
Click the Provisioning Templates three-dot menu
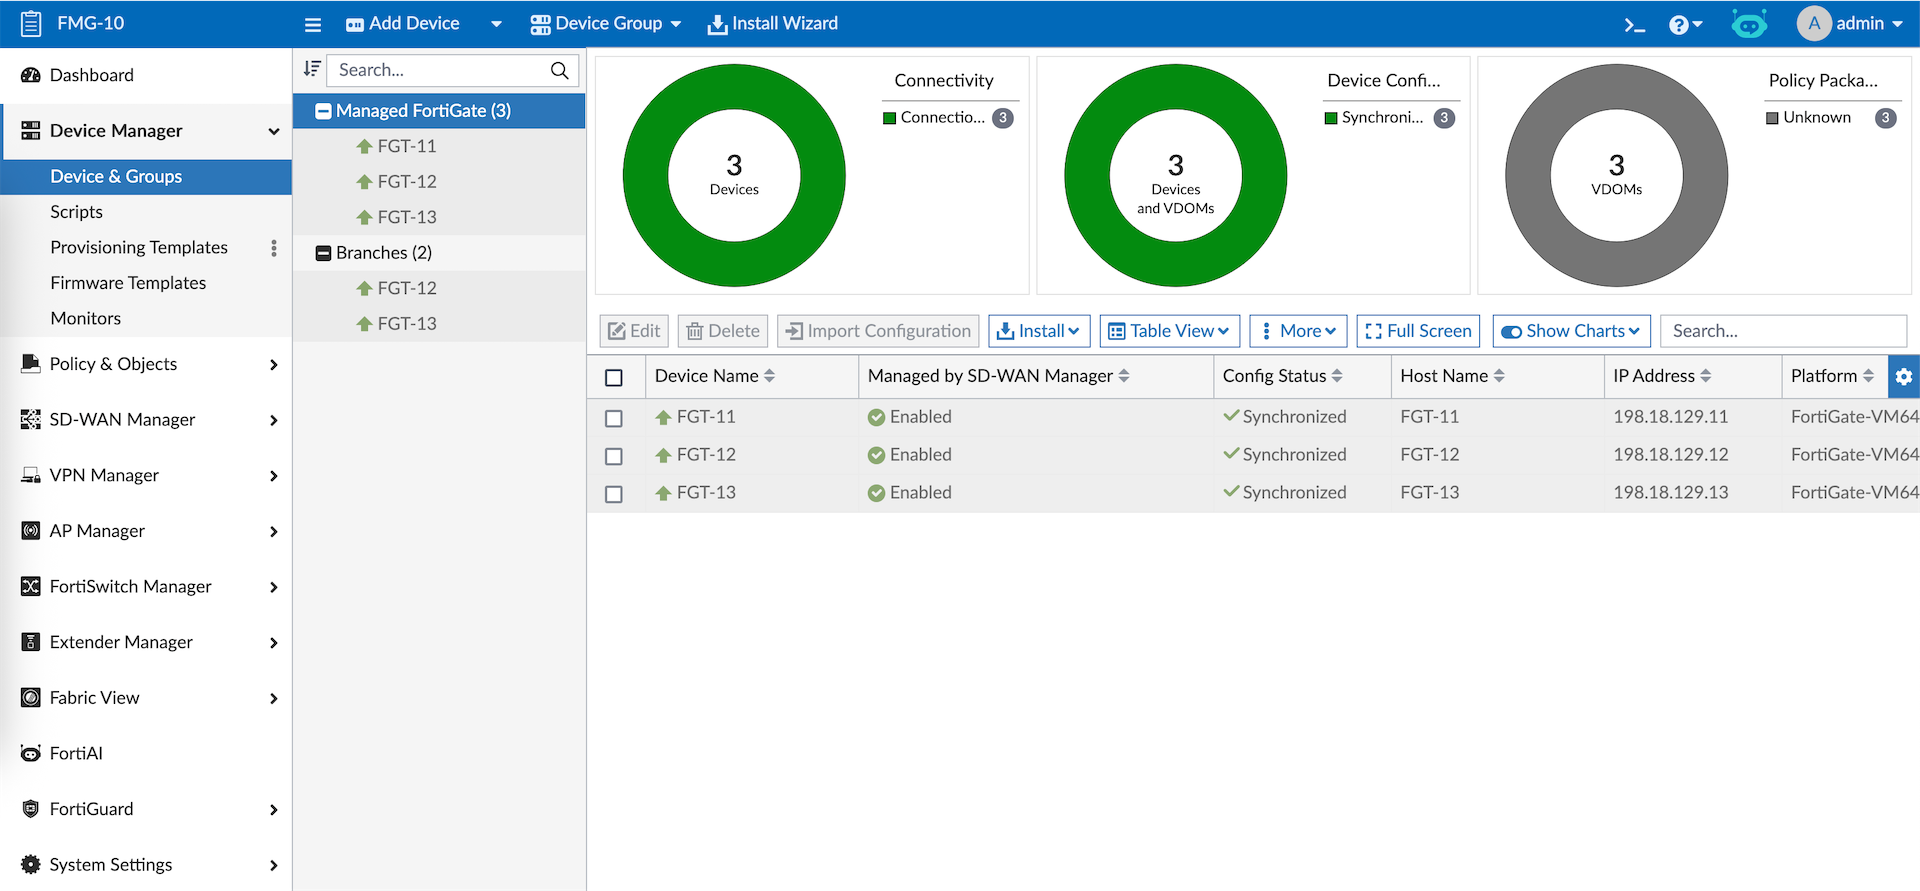click(x=274, y=248)
